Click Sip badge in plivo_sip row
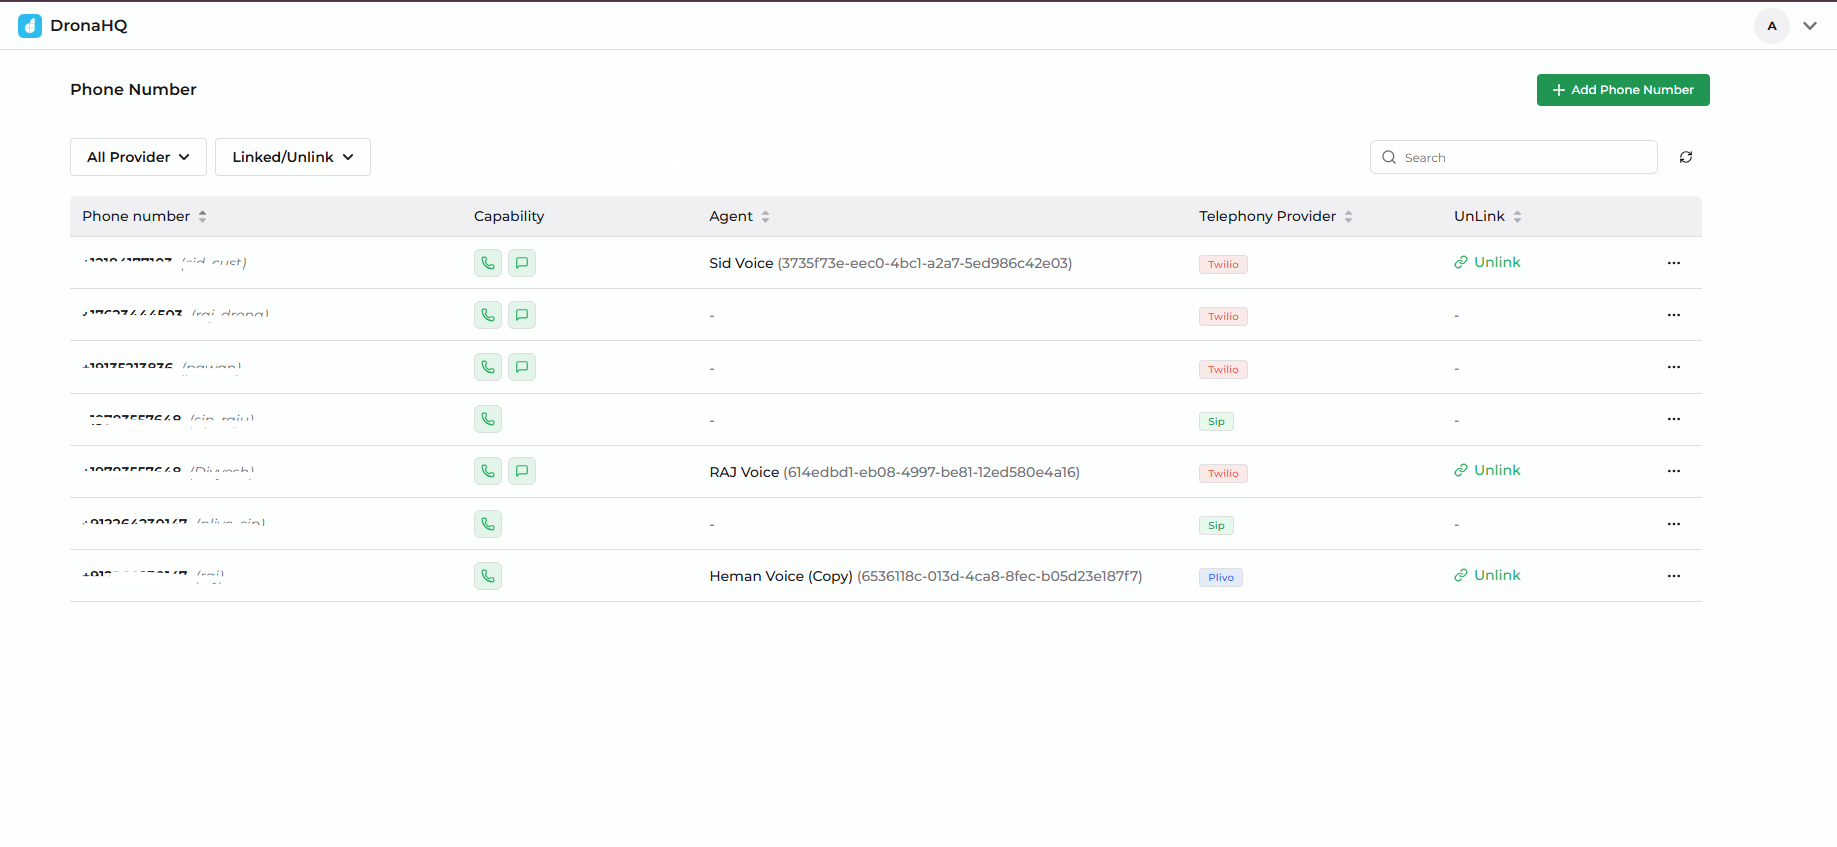The image size is (1837, 847). [1216, 525]
